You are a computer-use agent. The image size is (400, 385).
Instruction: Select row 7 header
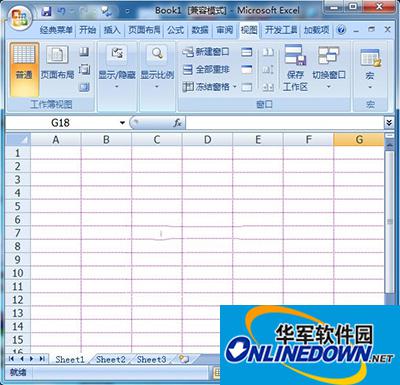point(18,233)
